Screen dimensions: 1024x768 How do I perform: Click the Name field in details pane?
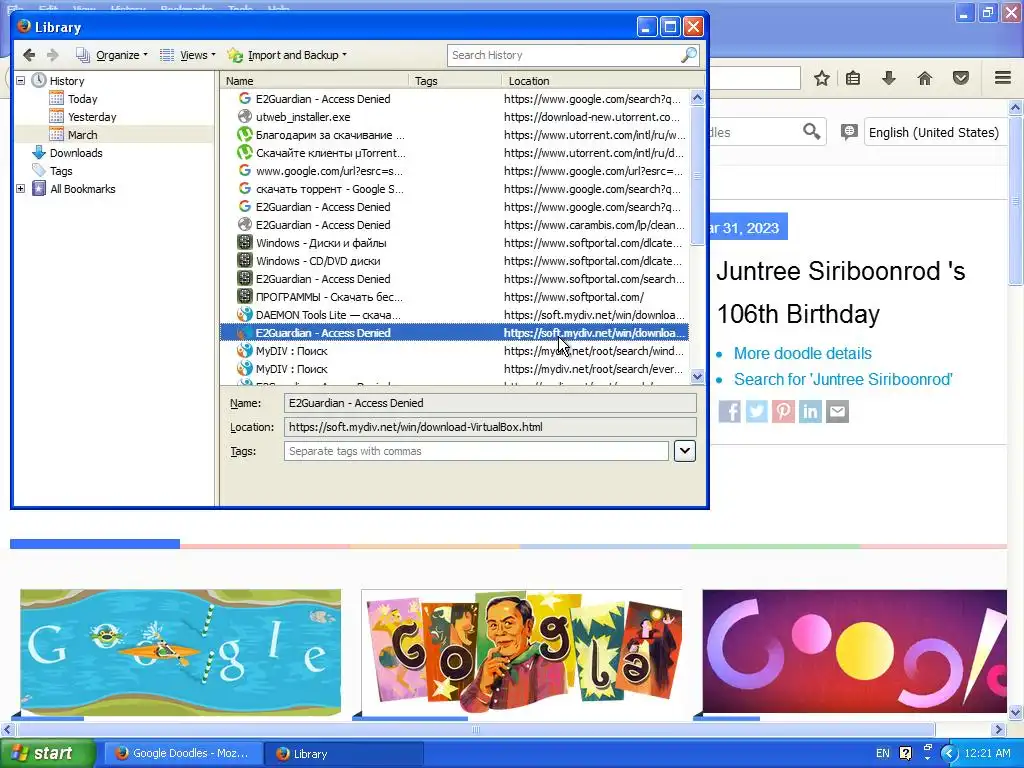tap(490, 403)
